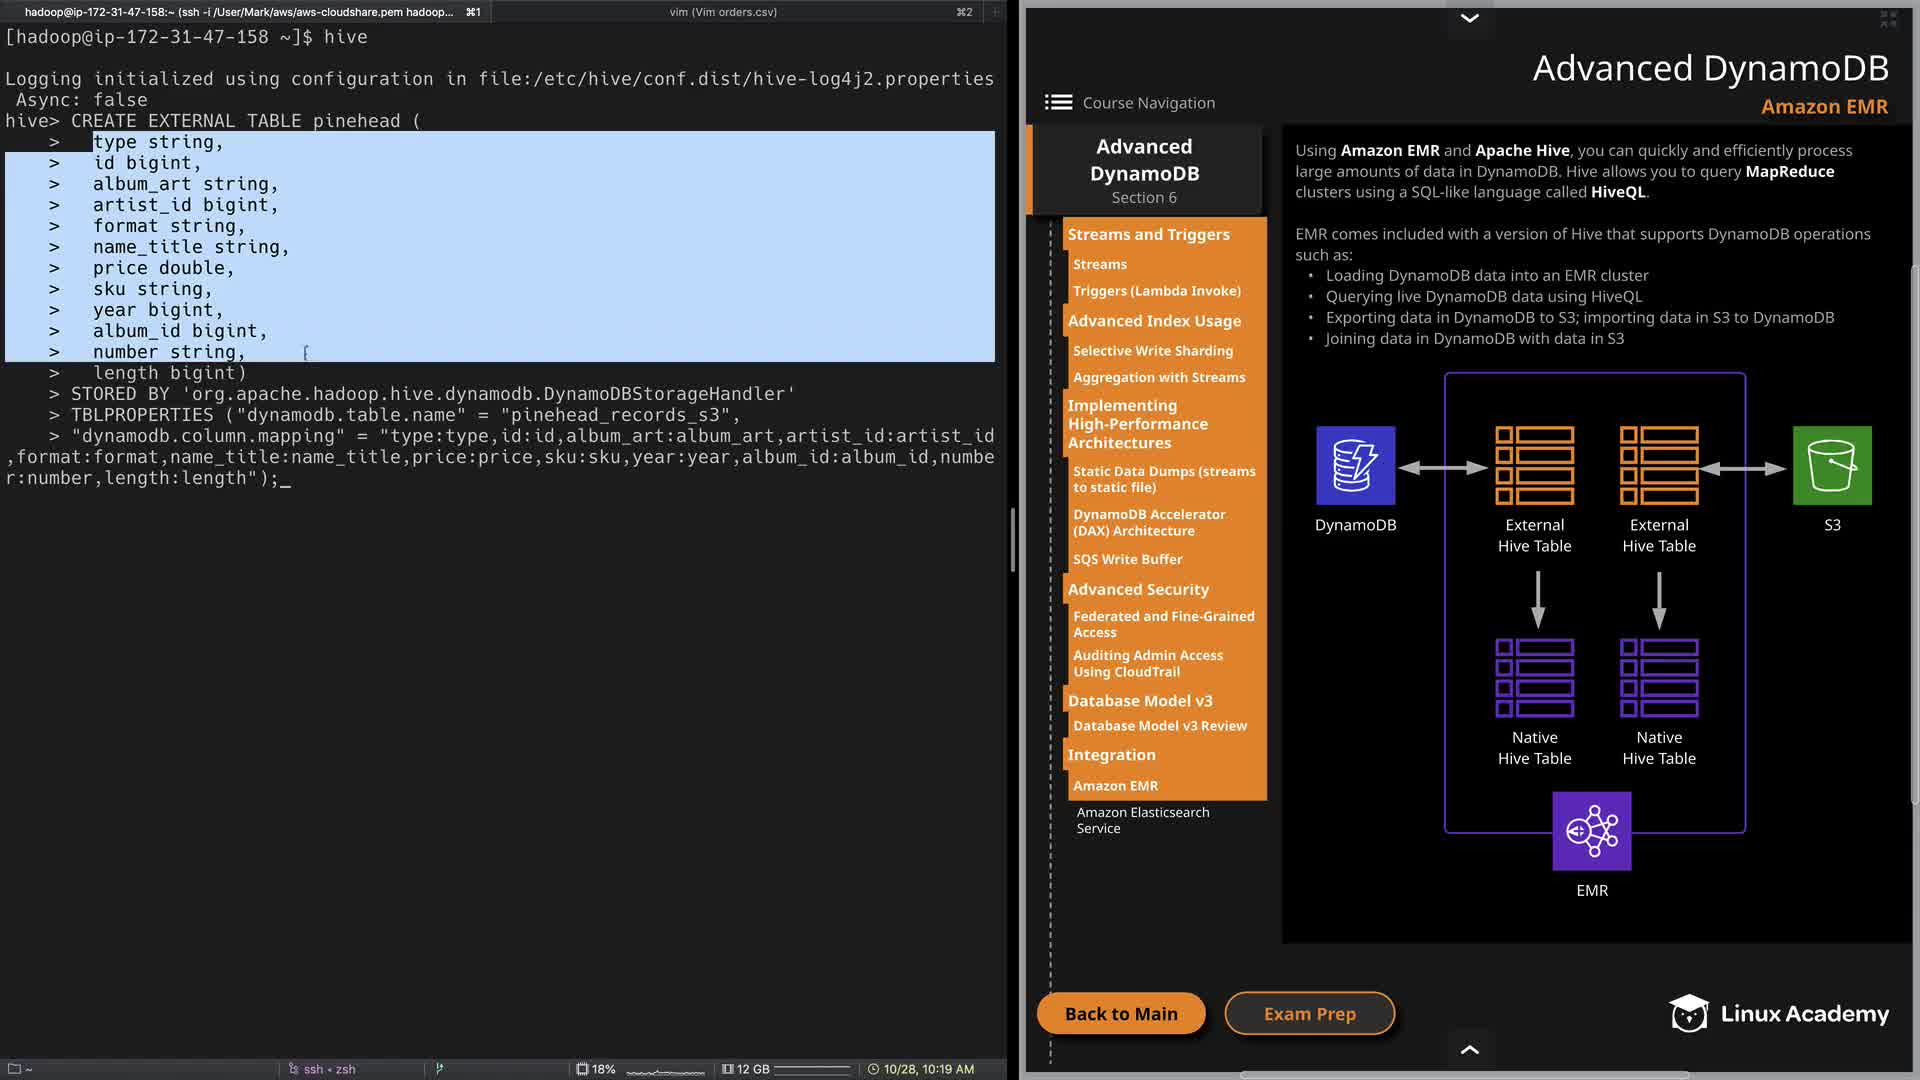Switch to the vim orders.csv tab
The image size is (1920, 1080).
[722, 12]
